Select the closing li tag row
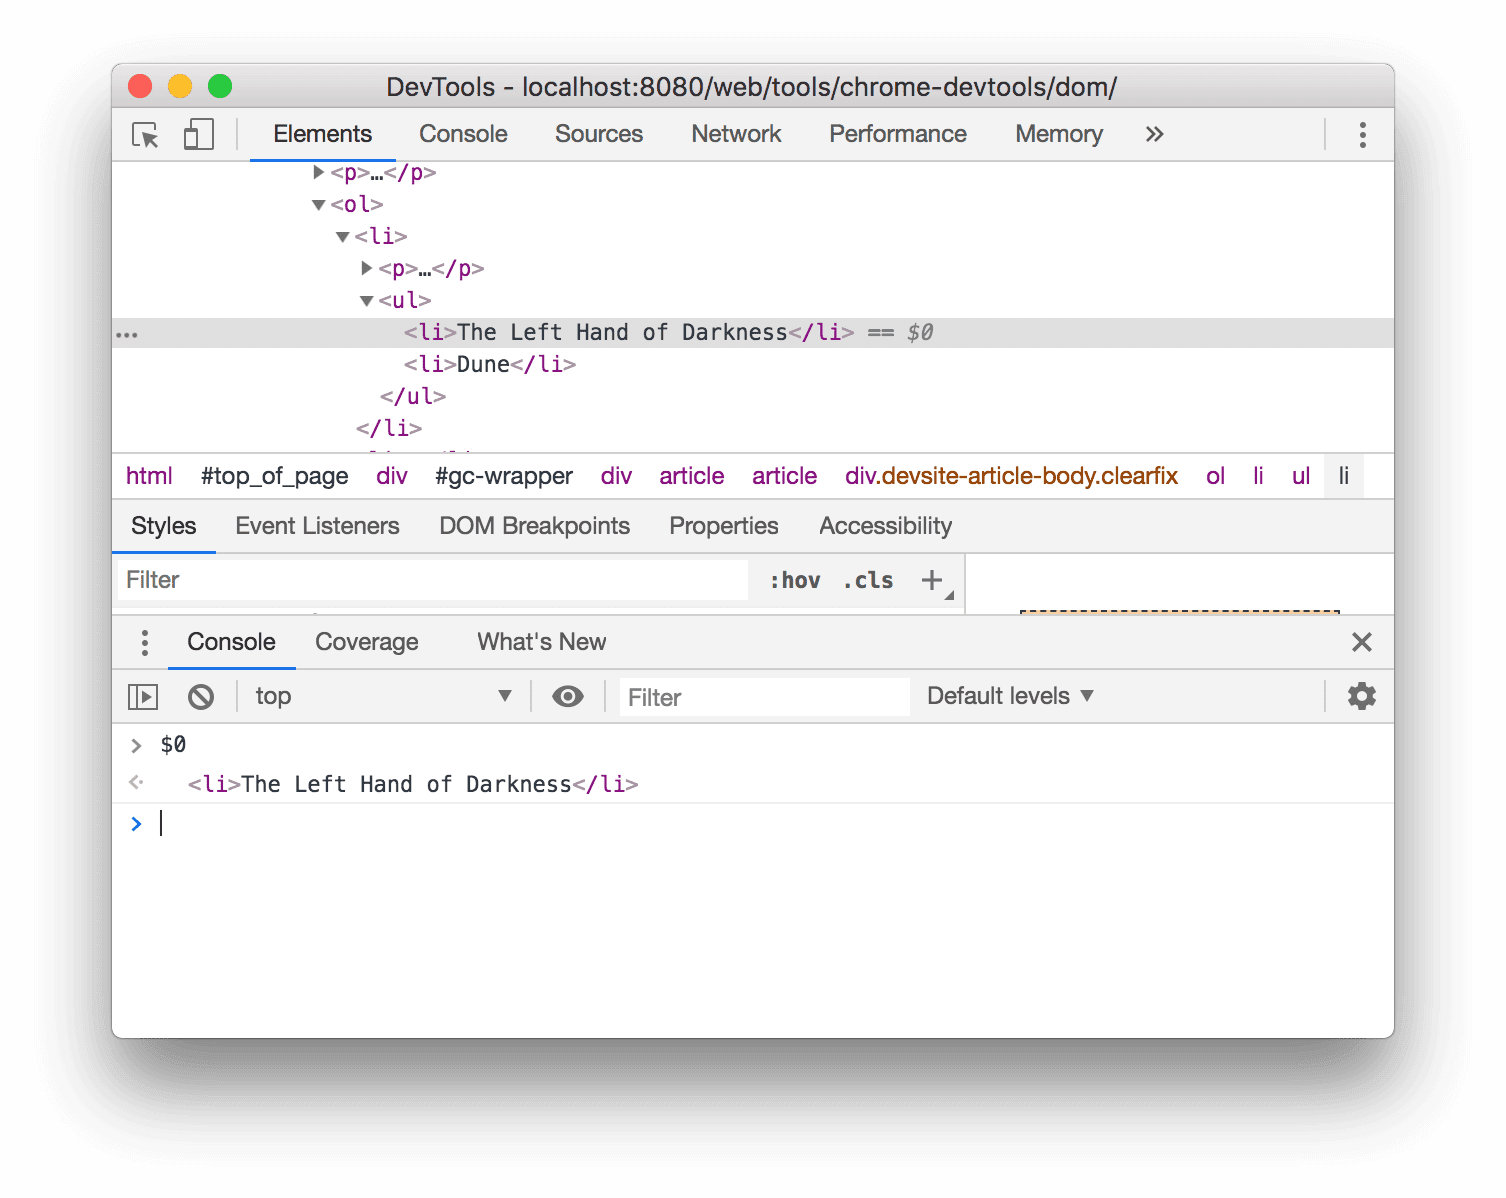This screenshot has height=1198, width=1506. (389, 428)
